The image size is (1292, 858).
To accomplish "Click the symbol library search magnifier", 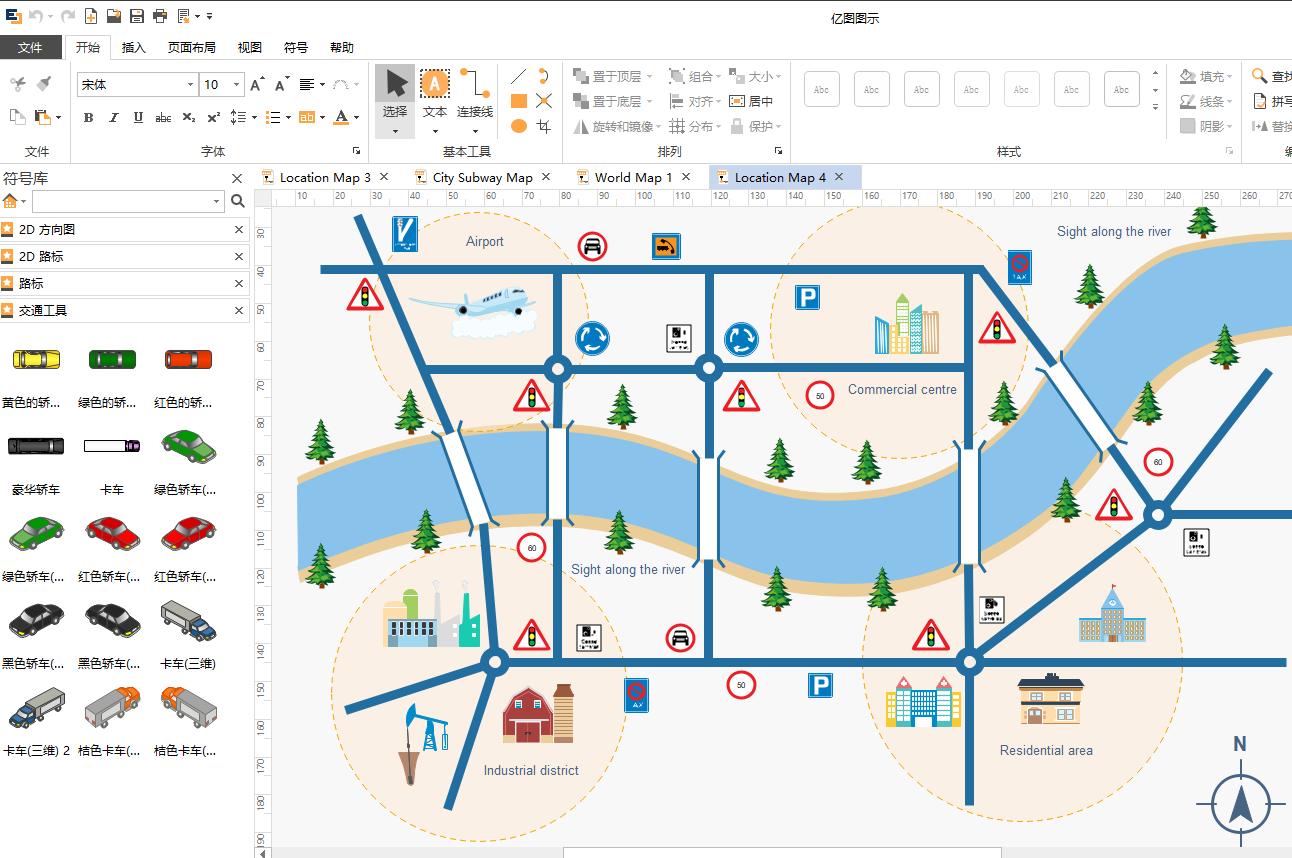I will pyautogui.click(x=238, y=201).
